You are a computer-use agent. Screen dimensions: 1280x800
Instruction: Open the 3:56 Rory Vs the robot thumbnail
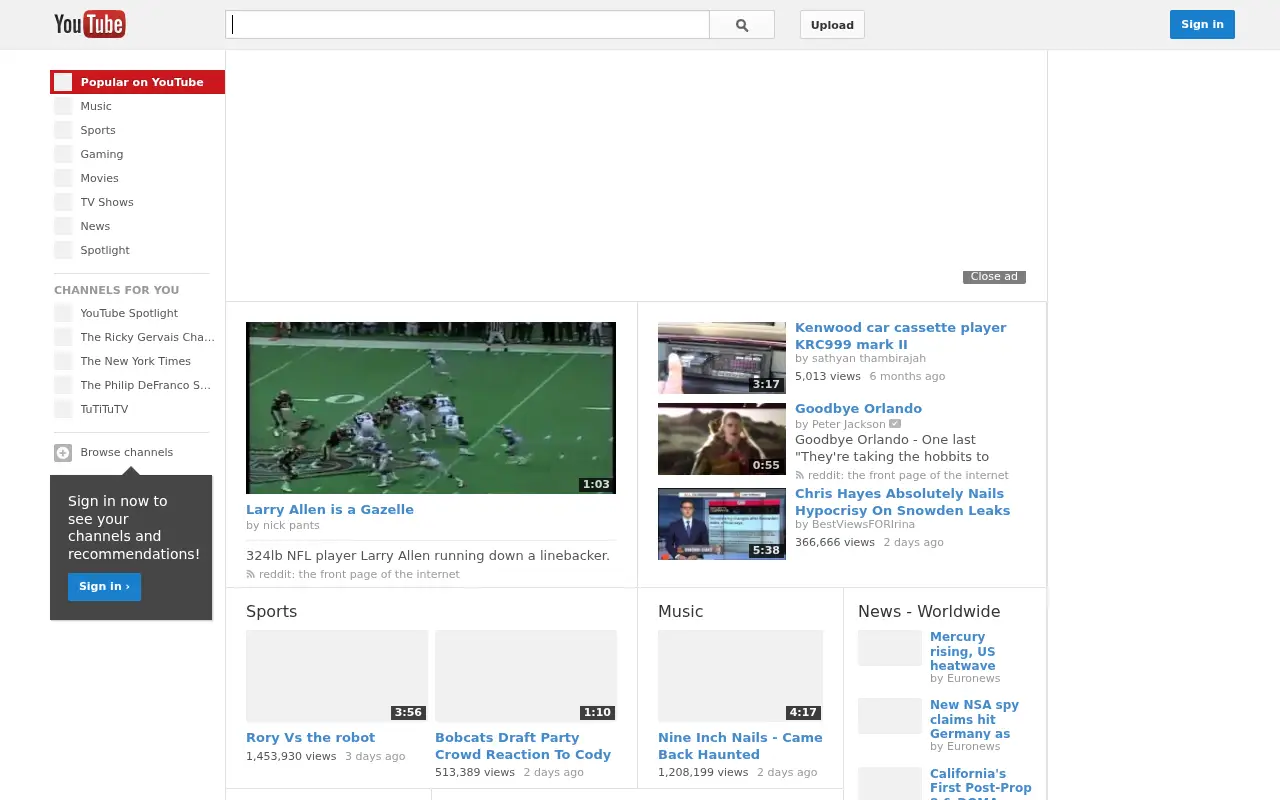coord(337,676)
